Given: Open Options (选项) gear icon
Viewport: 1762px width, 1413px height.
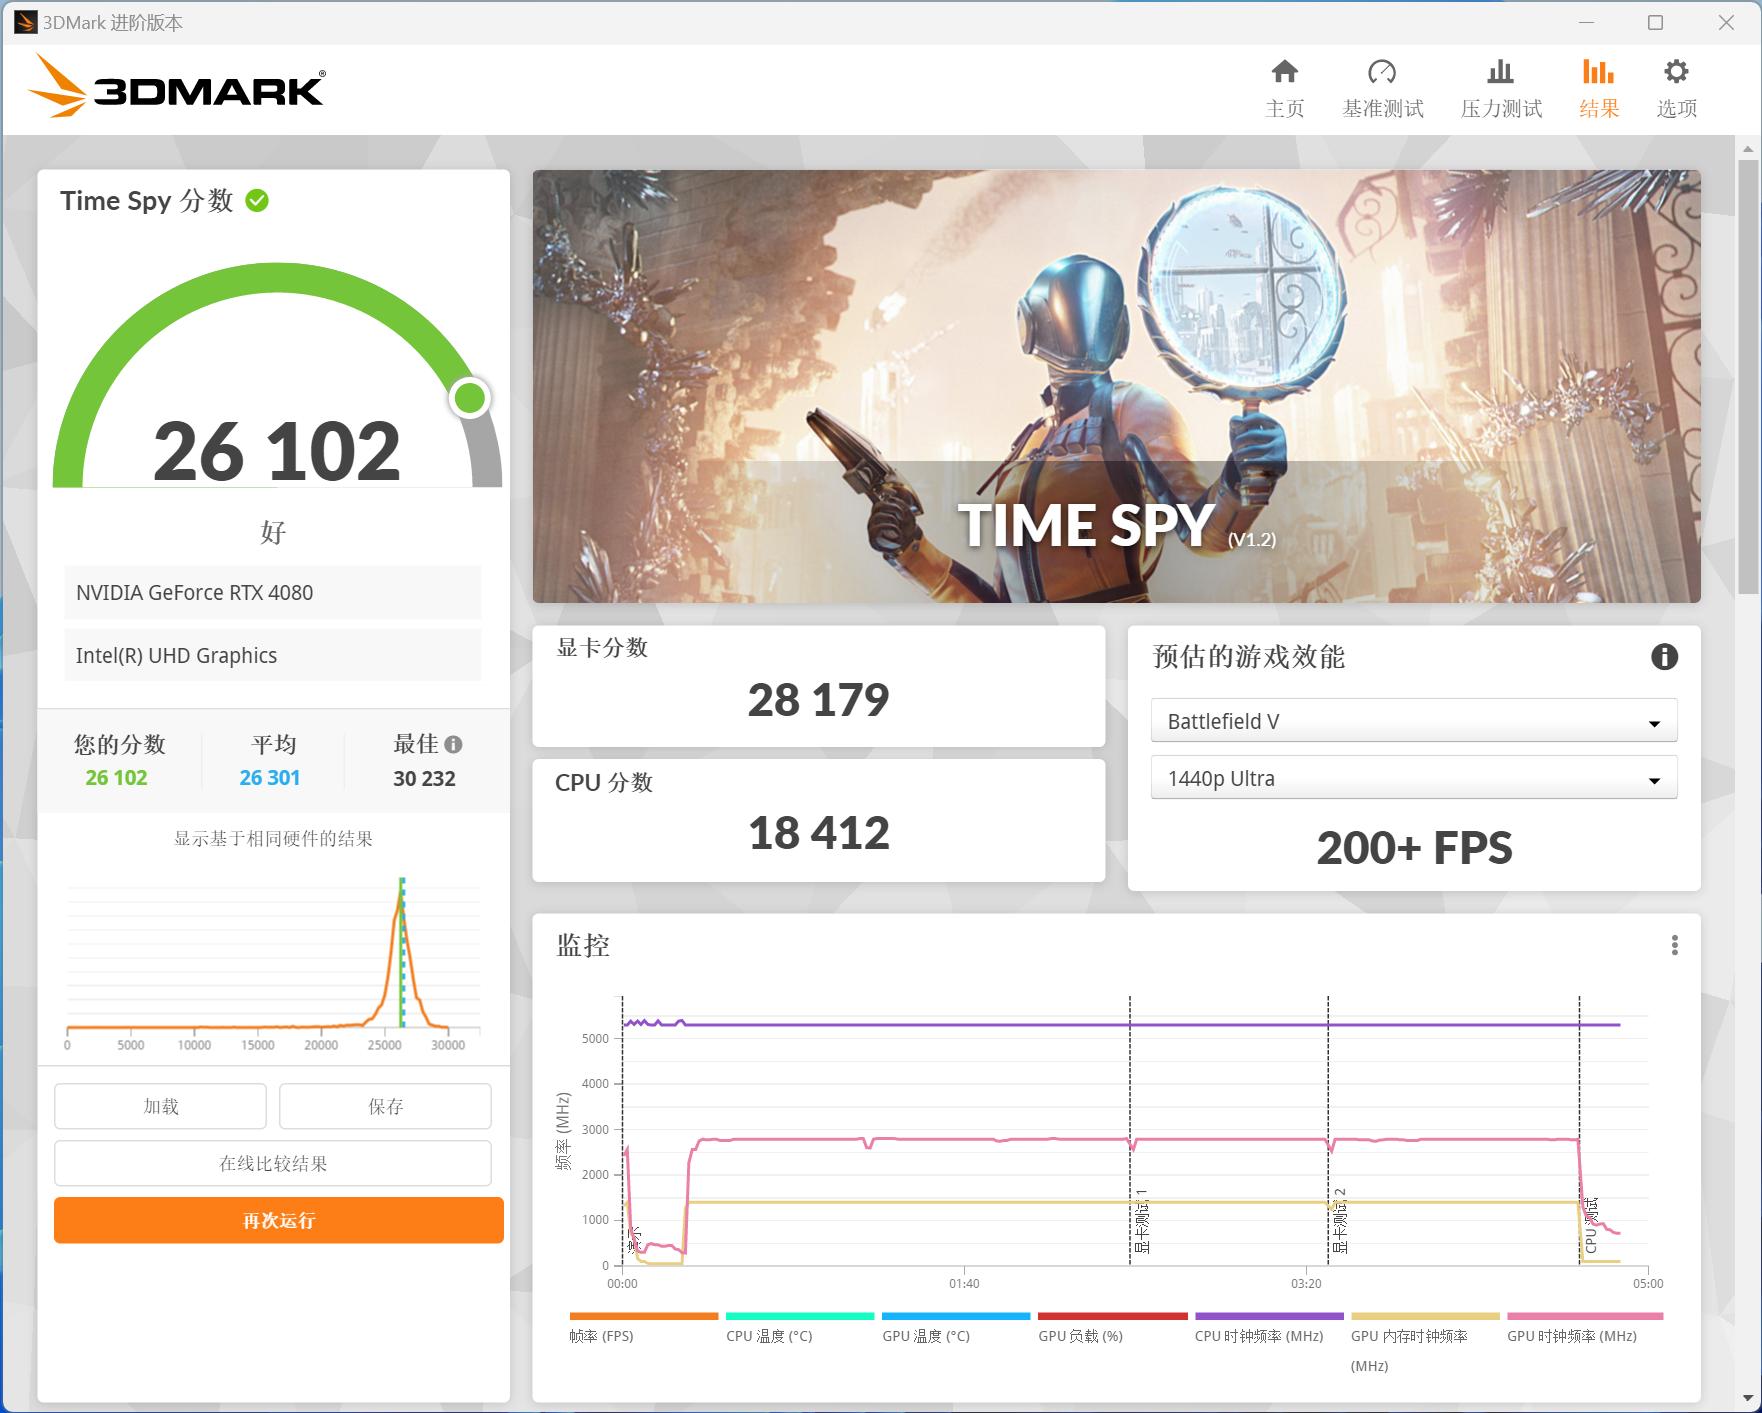Looking at the screenshot, I should click(1676, 72).
